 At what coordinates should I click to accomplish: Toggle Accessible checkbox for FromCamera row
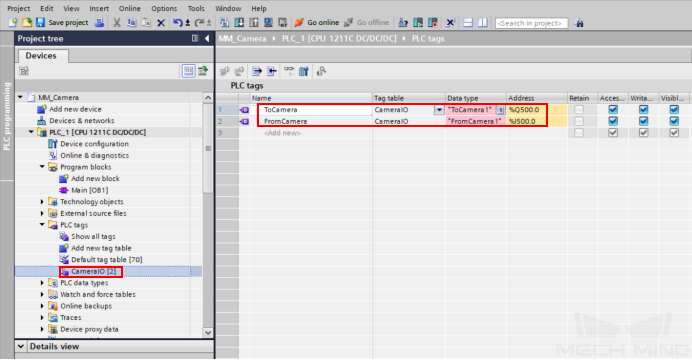click(x=613, y=121)
